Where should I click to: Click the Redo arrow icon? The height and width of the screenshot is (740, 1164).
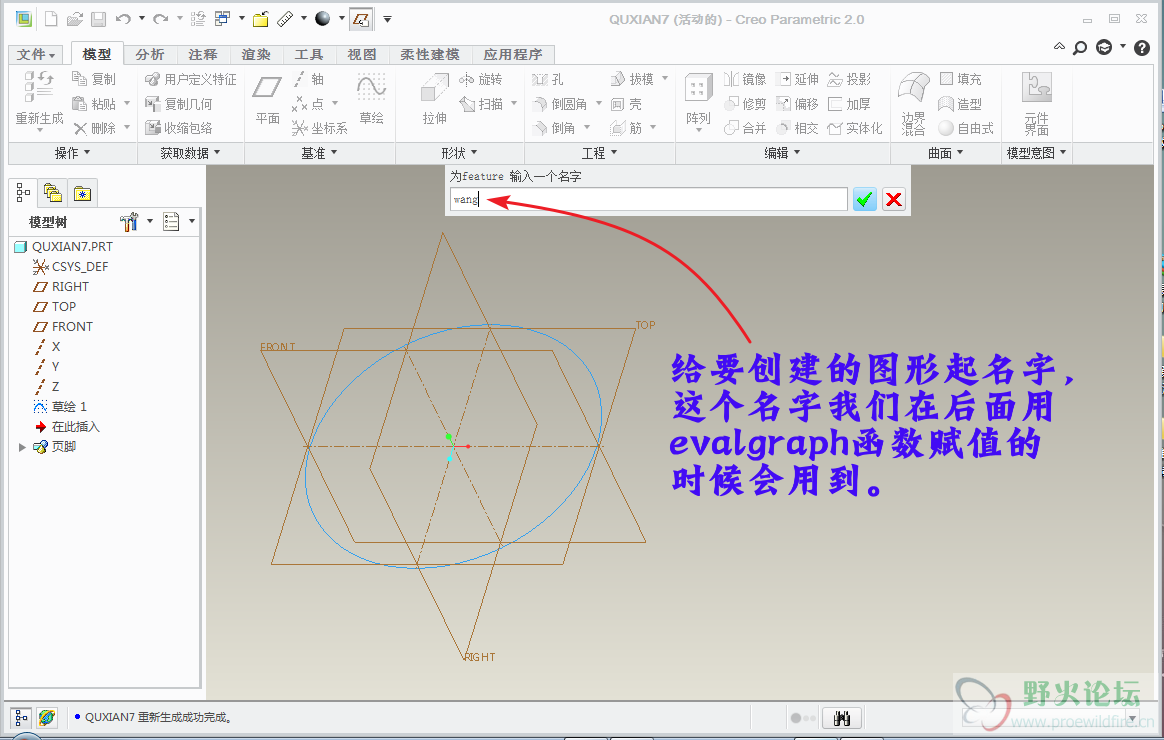coord(160,19)
